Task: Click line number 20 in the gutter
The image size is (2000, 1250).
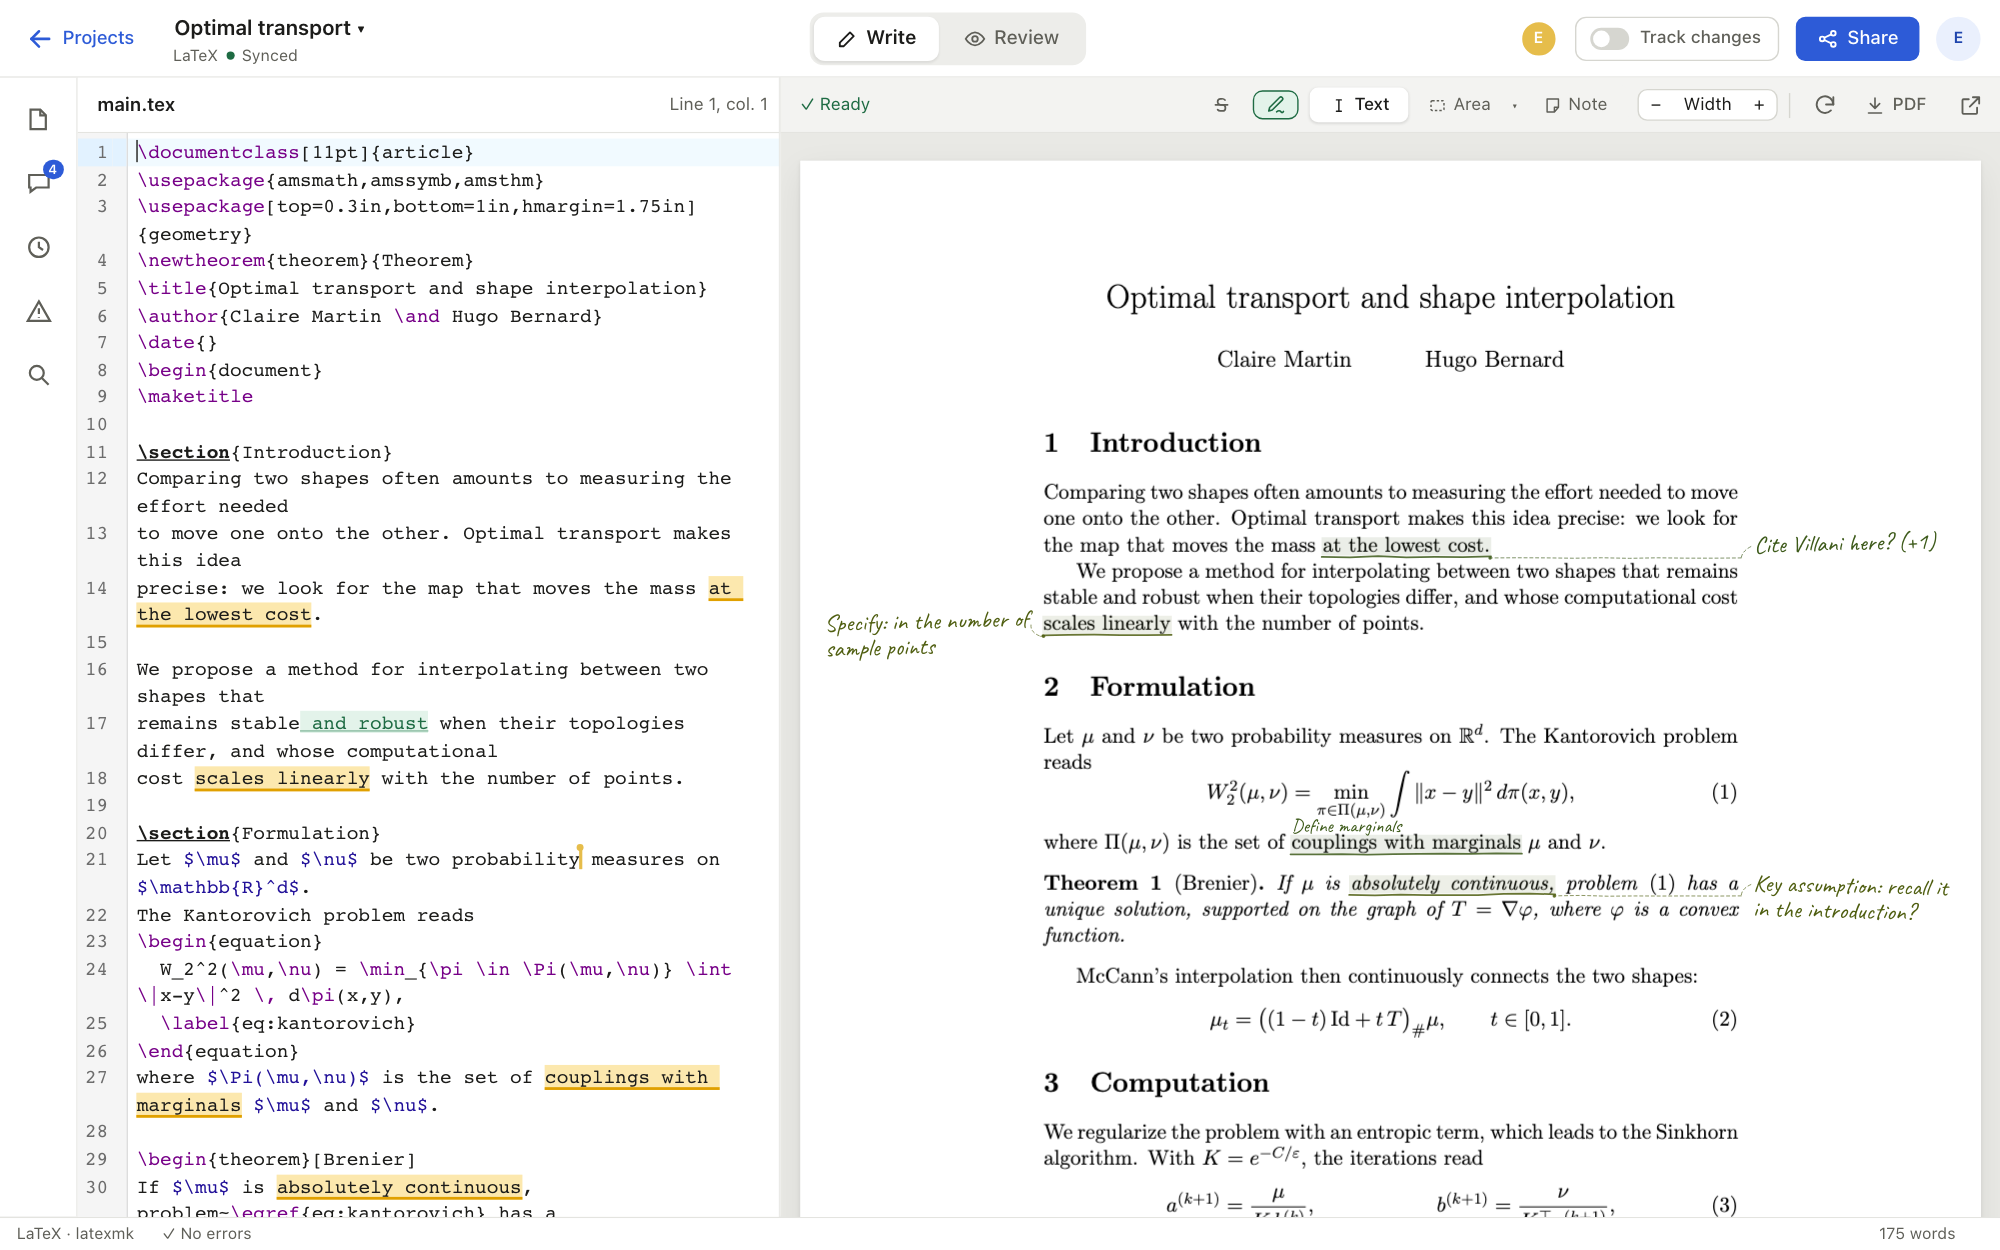Action: click(x=97, y=833)
